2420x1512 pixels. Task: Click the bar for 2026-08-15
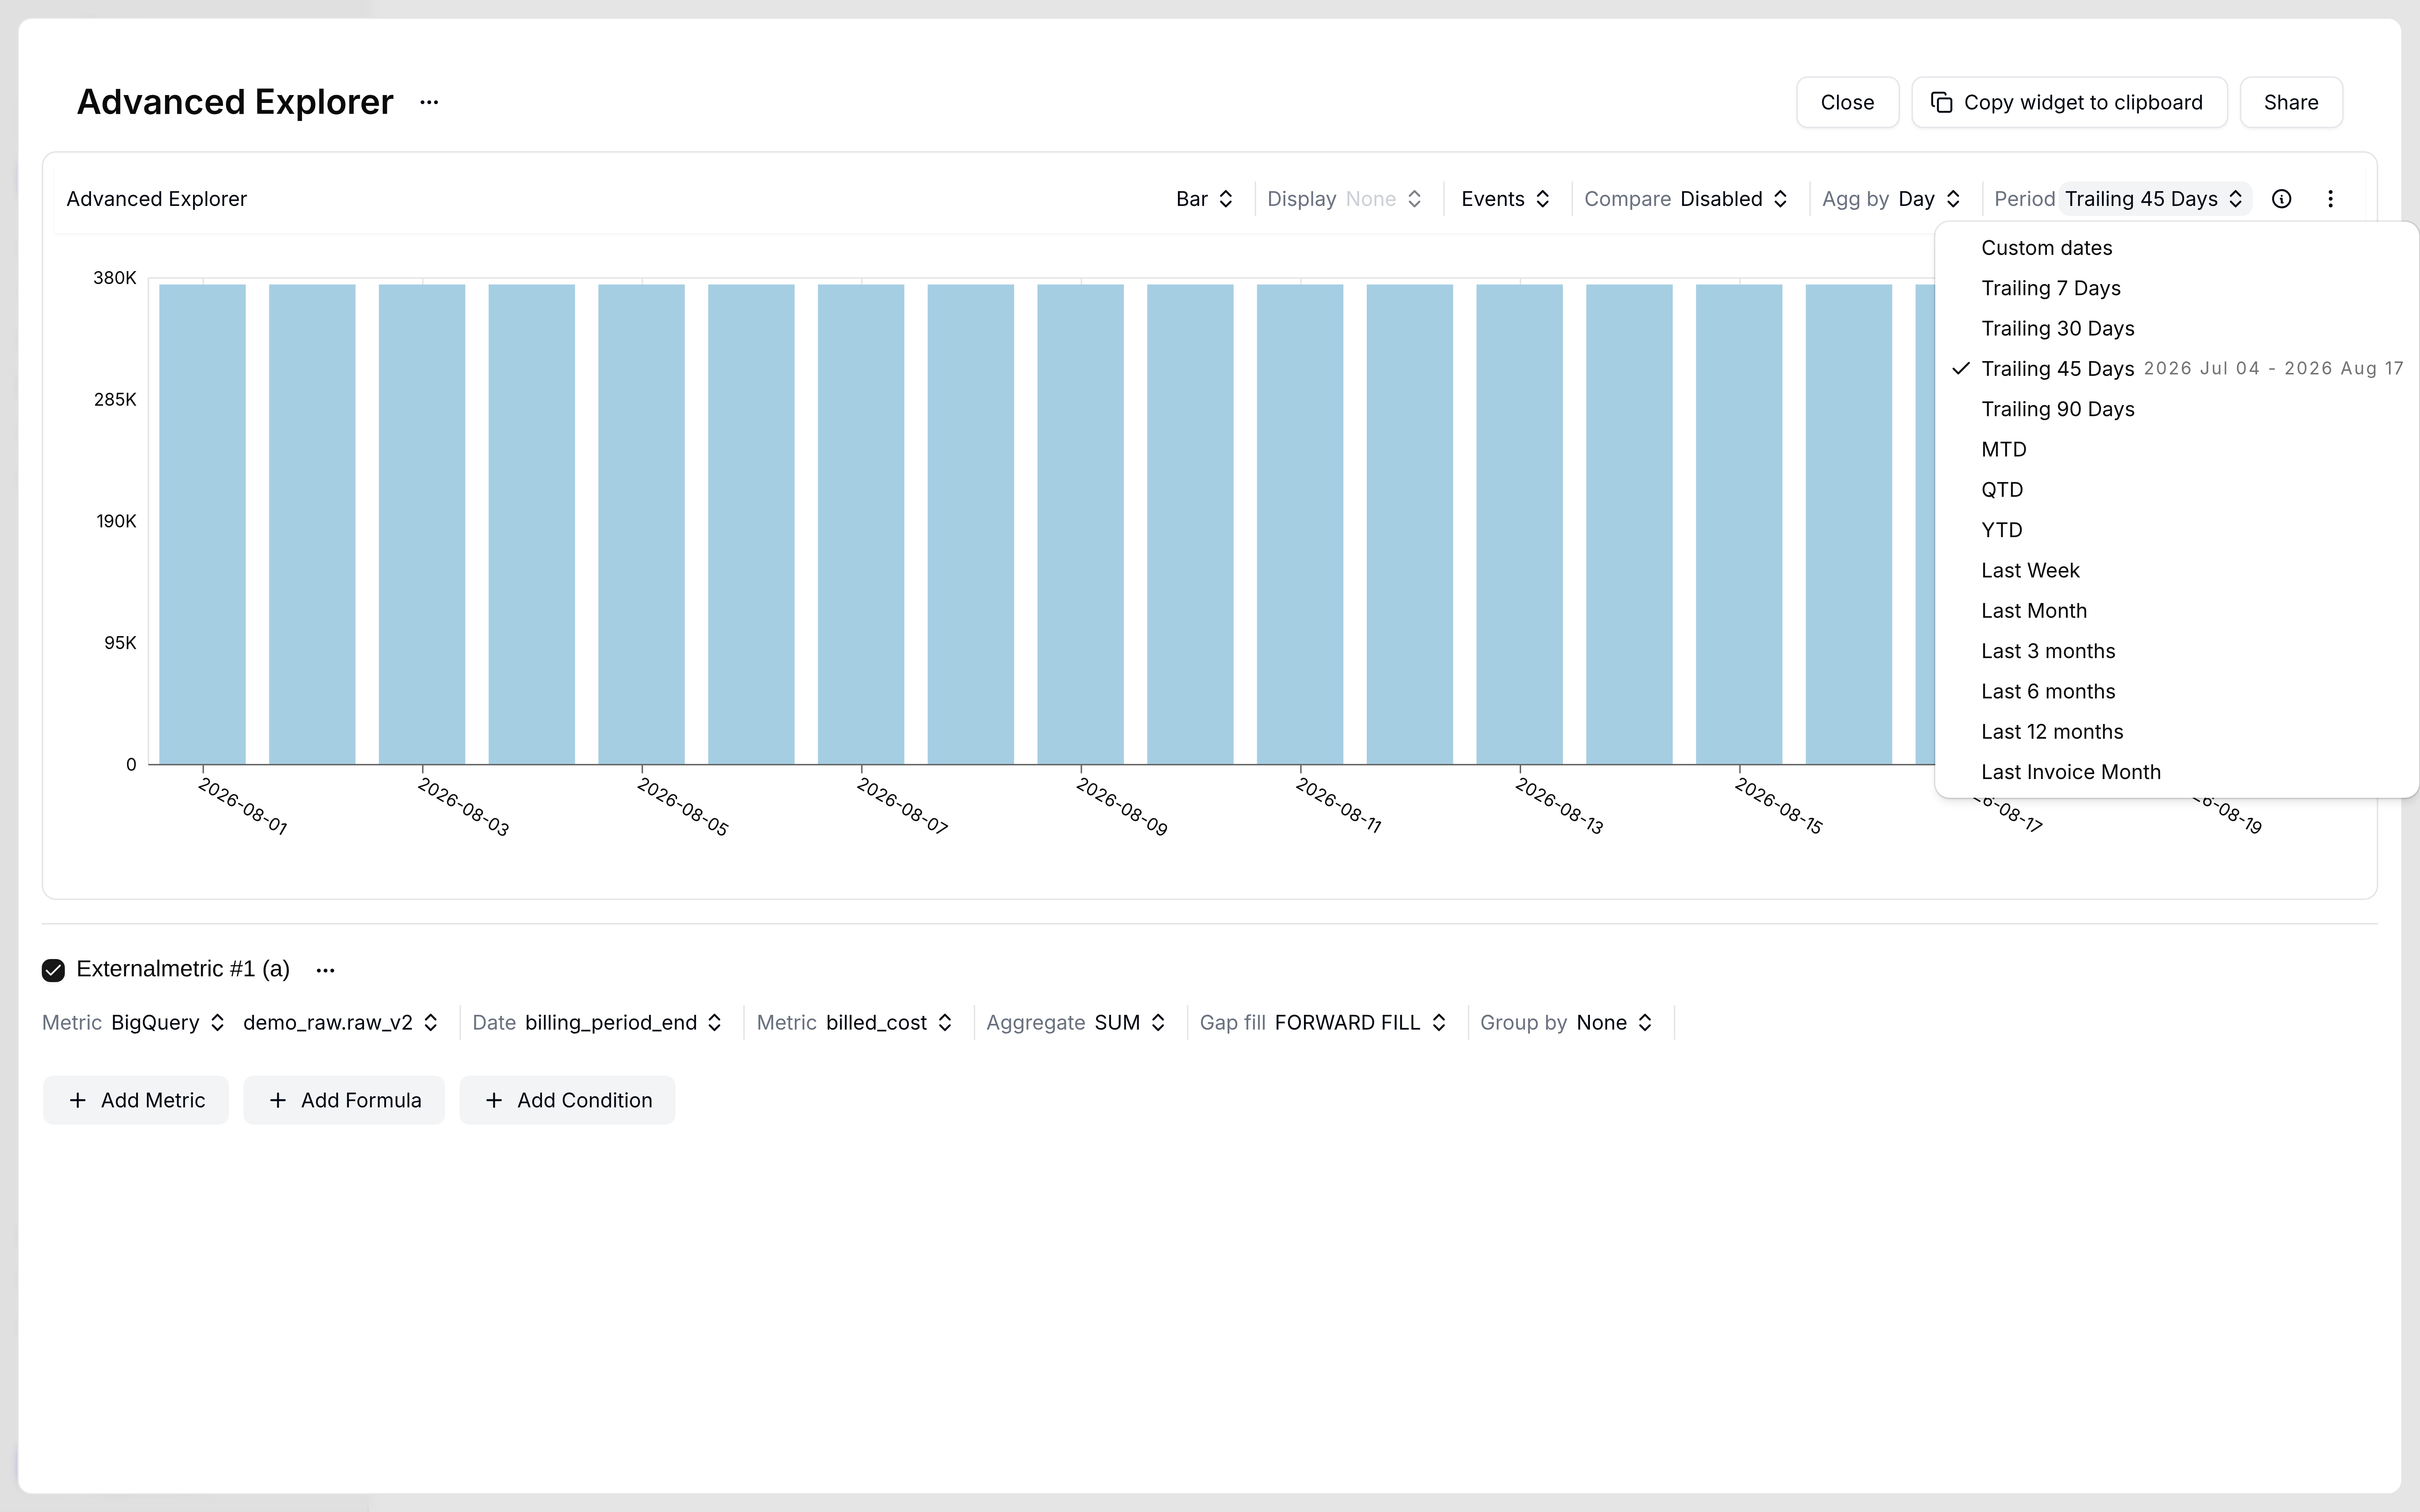1739,524
